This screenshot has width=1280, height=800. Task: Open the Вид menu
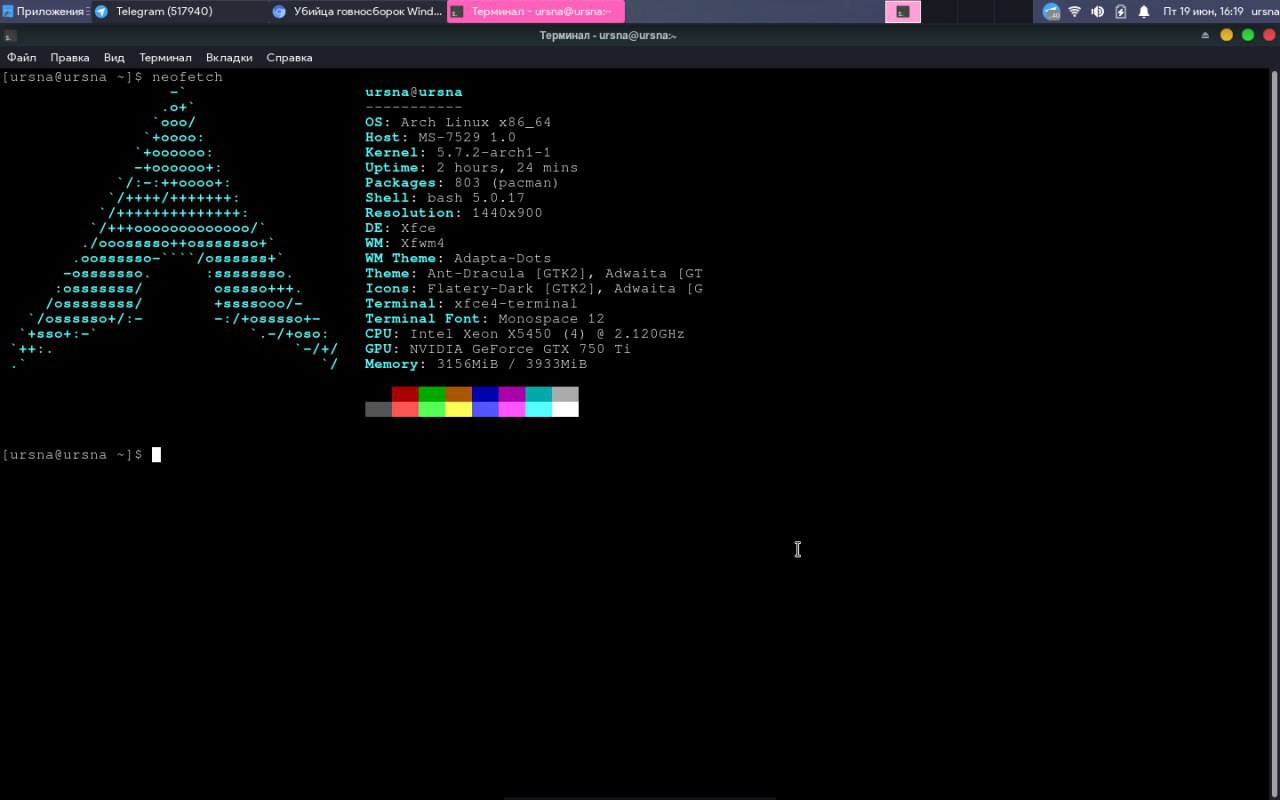coord(114,58)
